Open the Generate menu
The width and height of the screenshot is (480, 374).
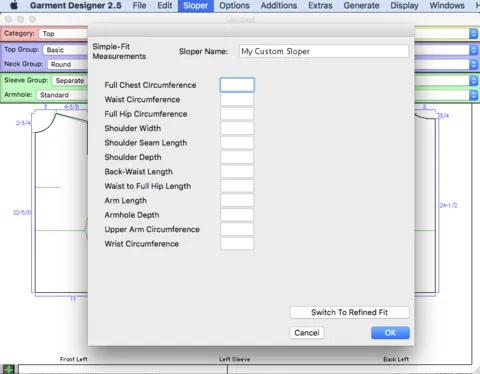361,5
